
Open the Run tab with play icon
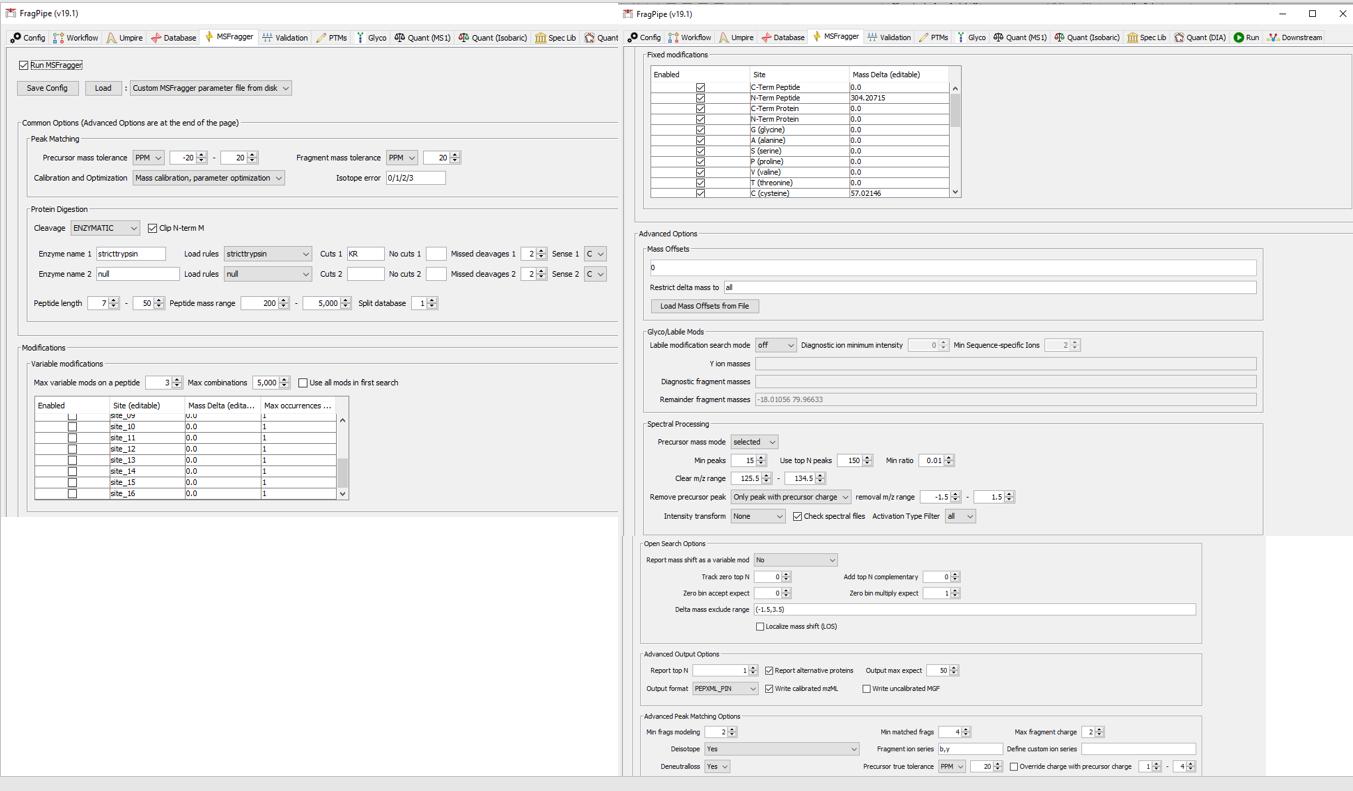click(x=1238, y=37)
